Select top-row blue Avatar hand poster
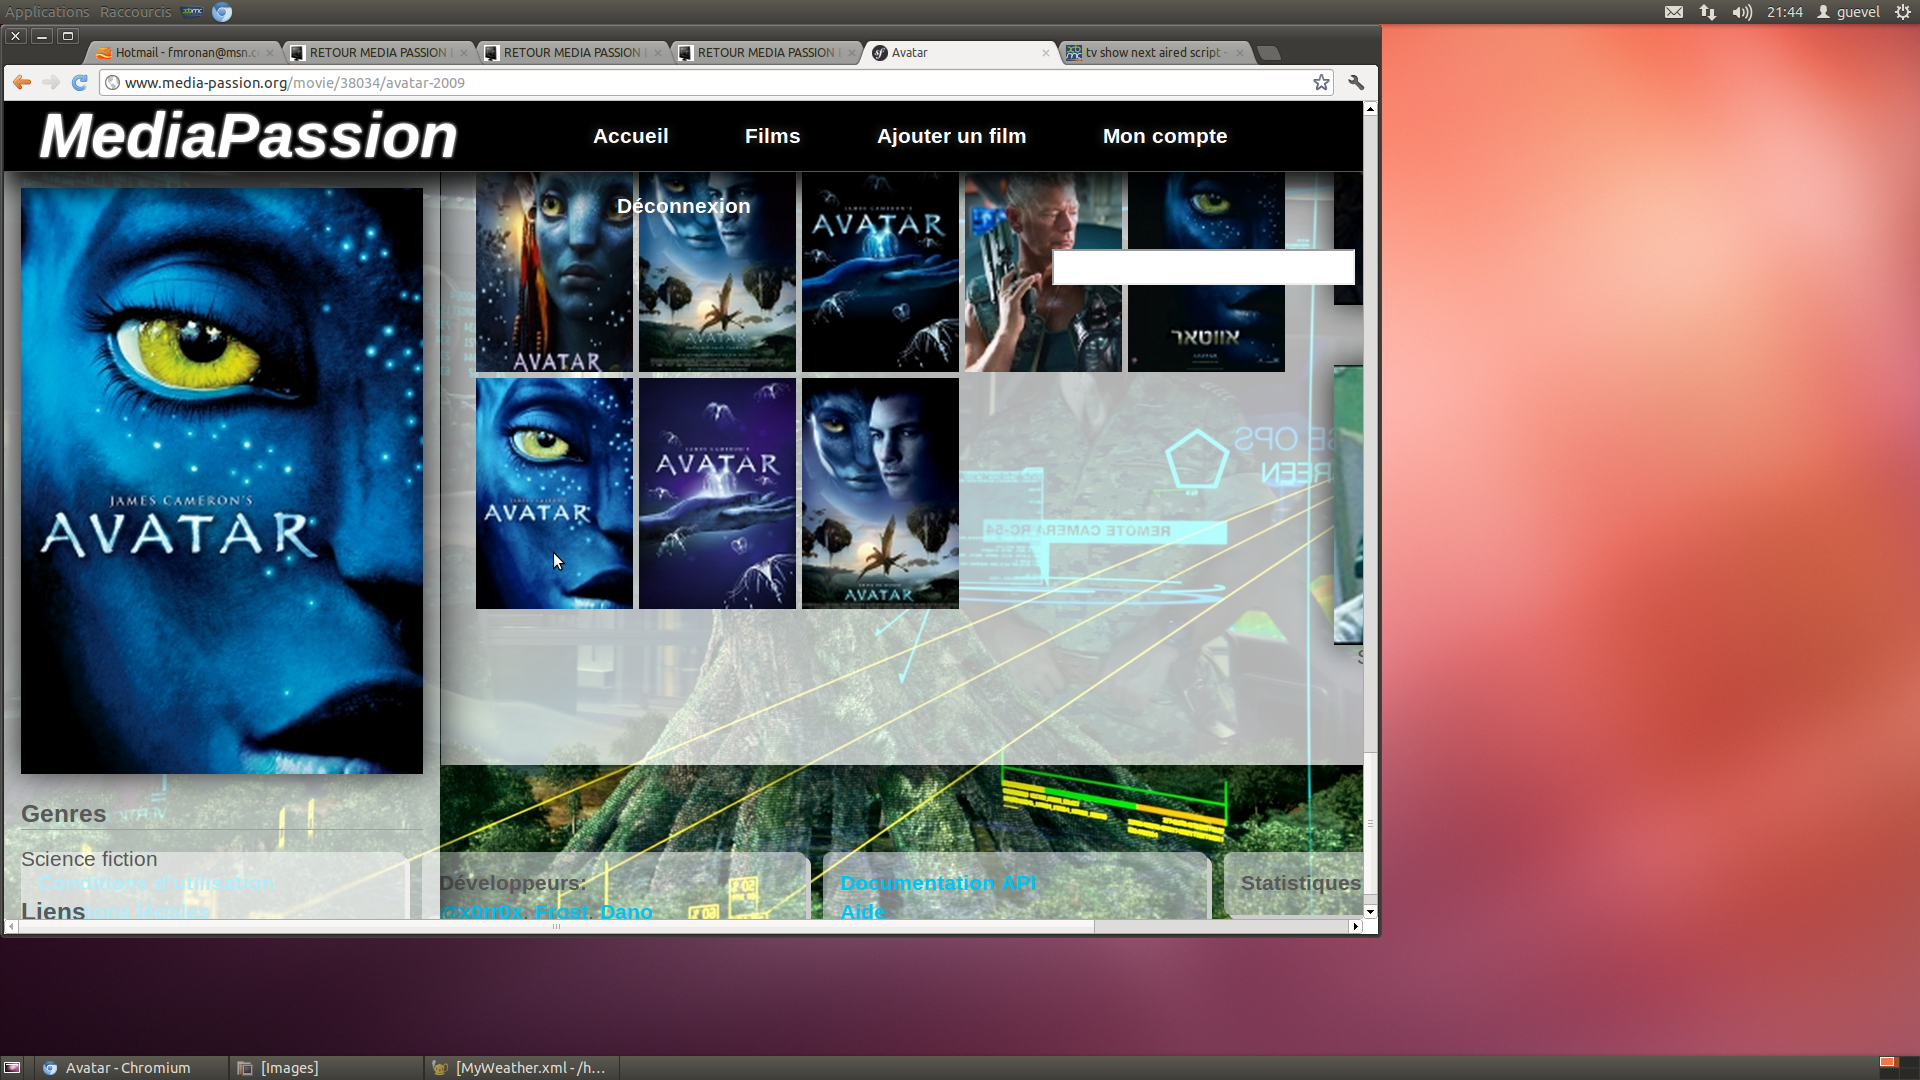The image size is (1920, 1080). tap(880, 272)
